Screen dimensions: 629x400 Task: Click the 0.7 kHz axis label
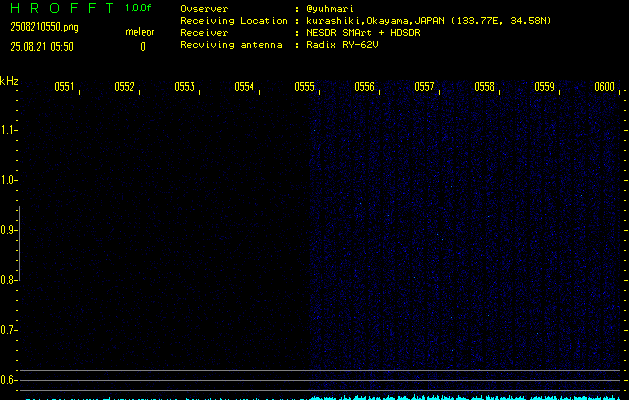7,330
